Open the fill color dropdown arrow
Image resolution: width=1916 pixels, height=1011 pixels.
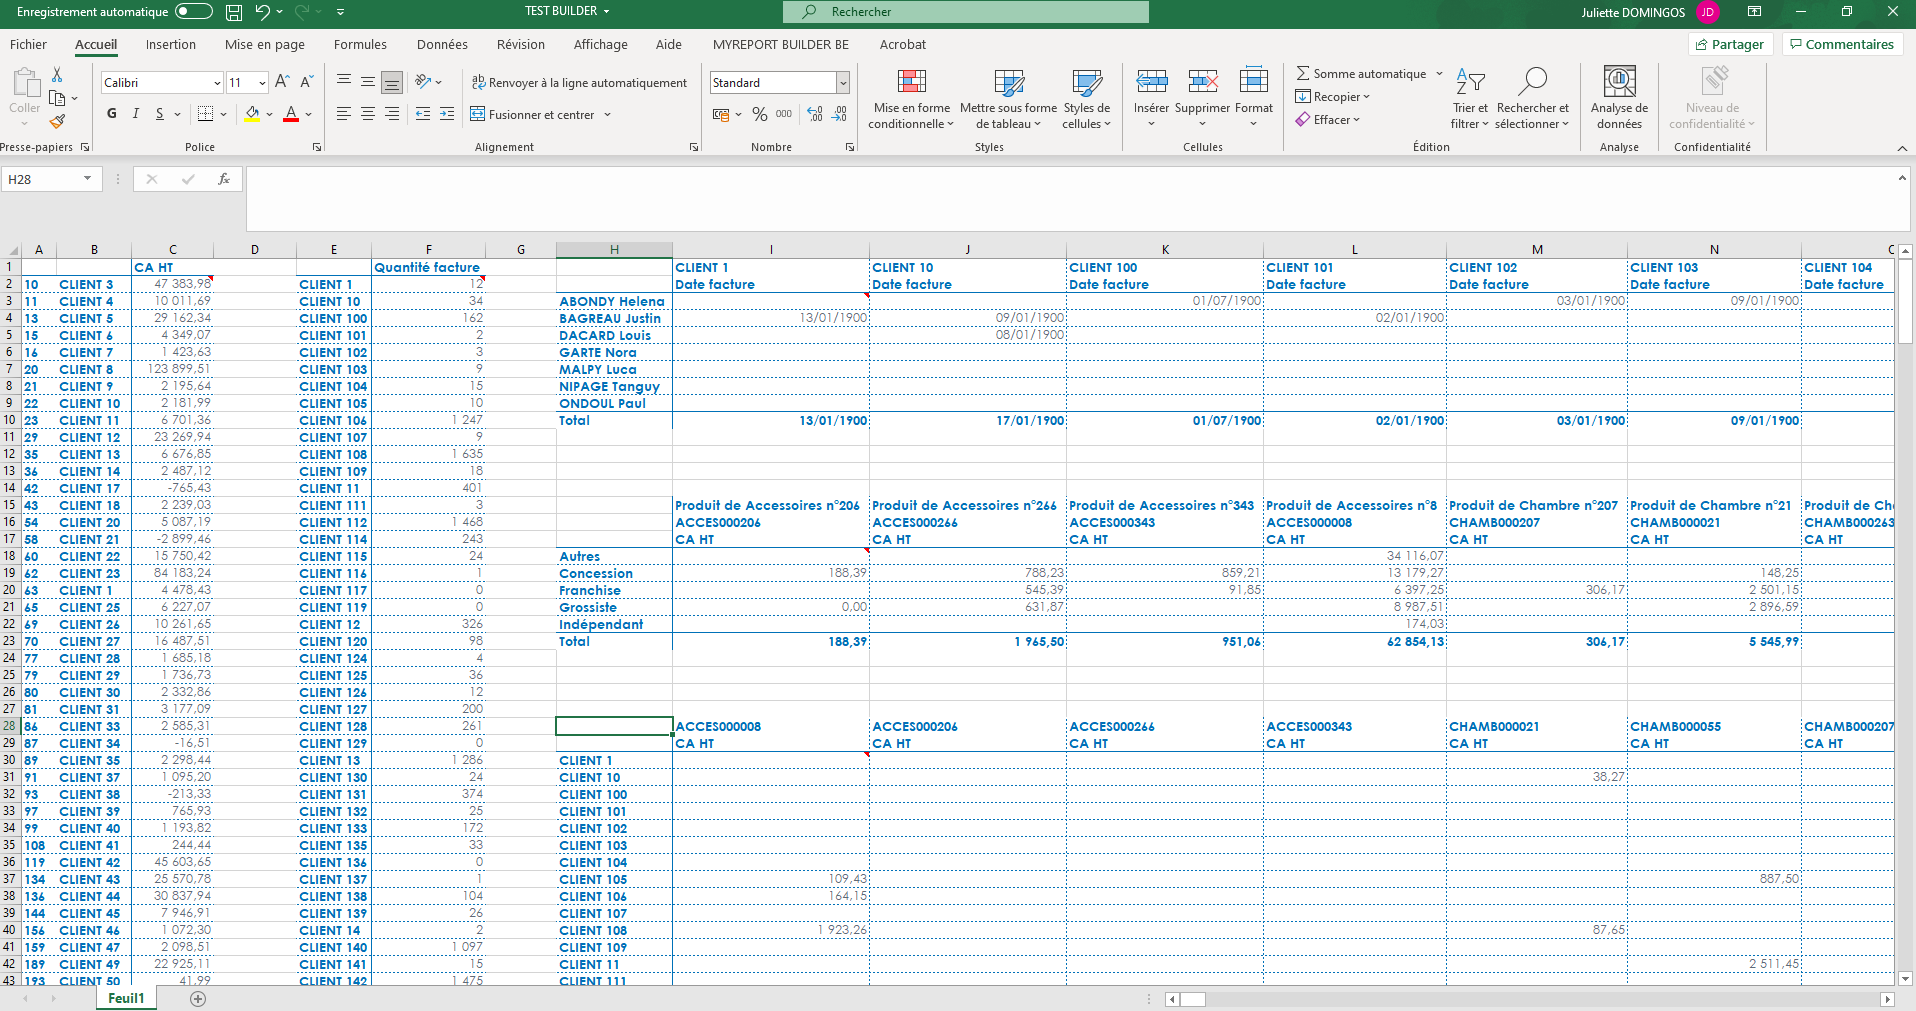pyautogui.click(x=269, y=114)
